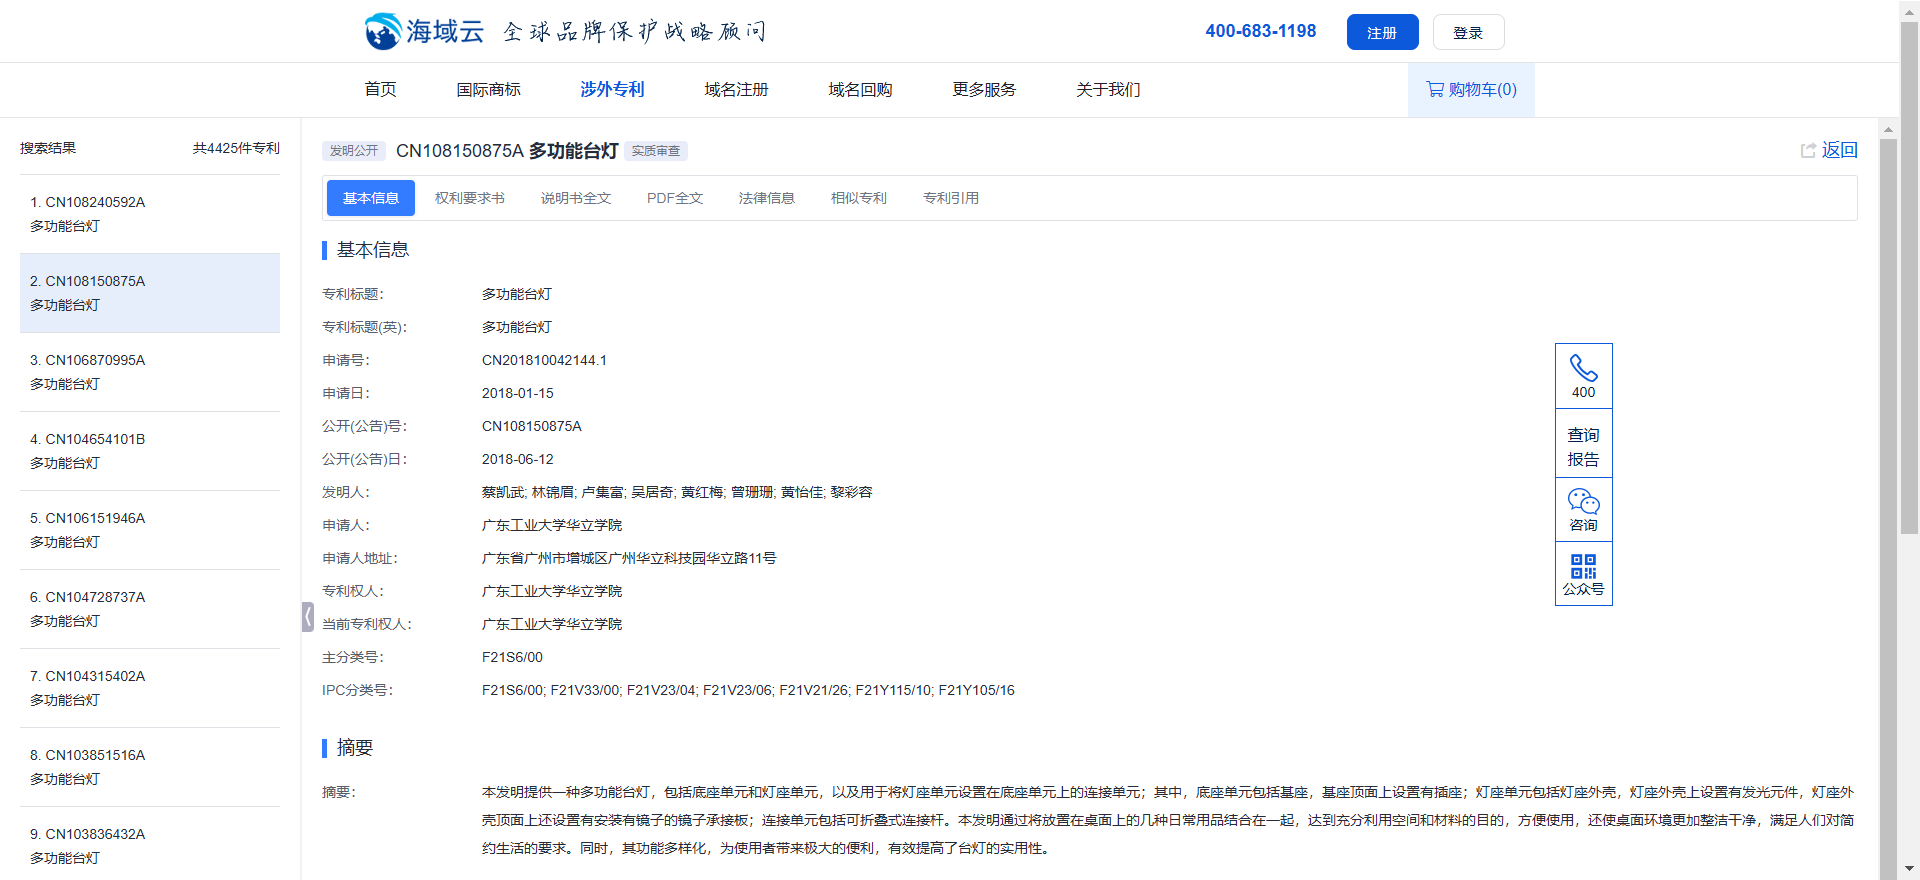Click inventor list starting 蔡凯武
This screenshot has width=1920, height=880.
point(677,492)
